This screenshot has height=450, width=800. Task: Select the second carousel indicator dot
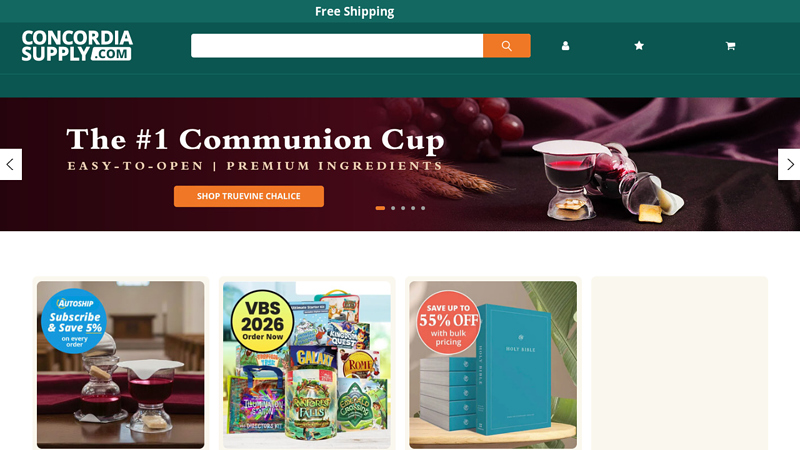393,208
